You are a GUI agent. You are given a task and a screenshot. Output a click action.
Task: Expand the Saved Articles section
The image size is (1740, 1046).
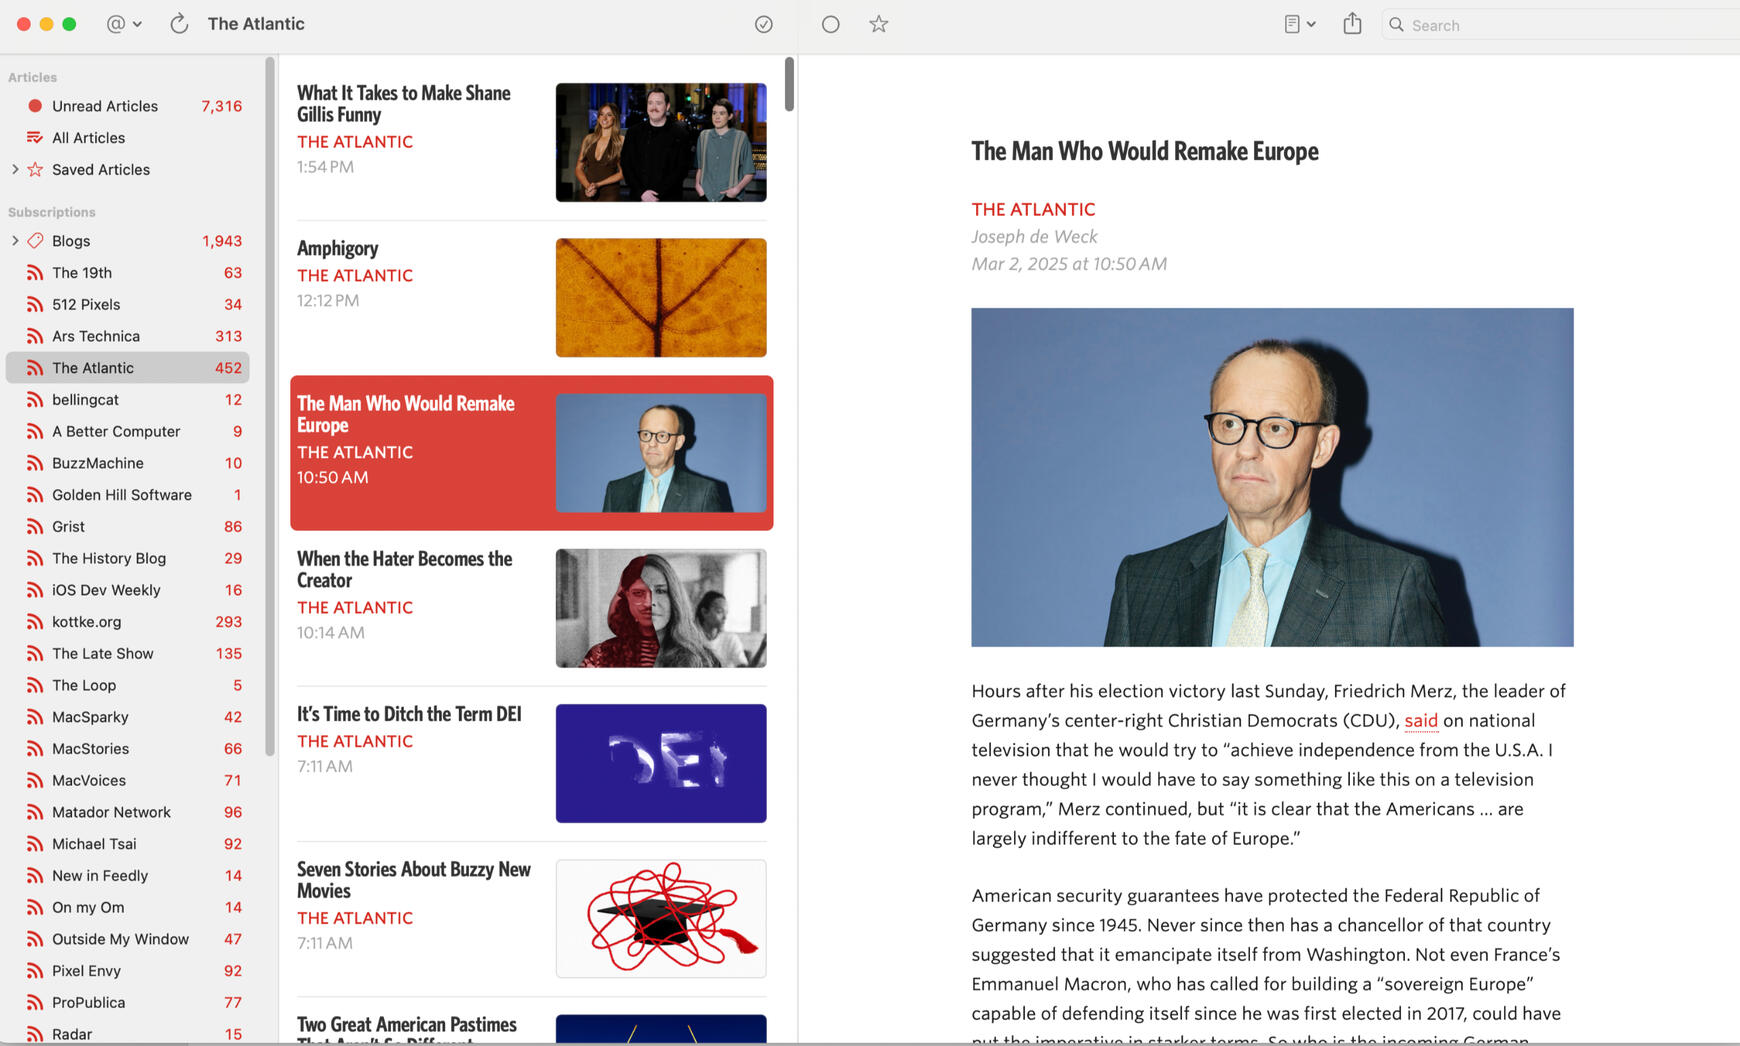[x=15, y=170]
